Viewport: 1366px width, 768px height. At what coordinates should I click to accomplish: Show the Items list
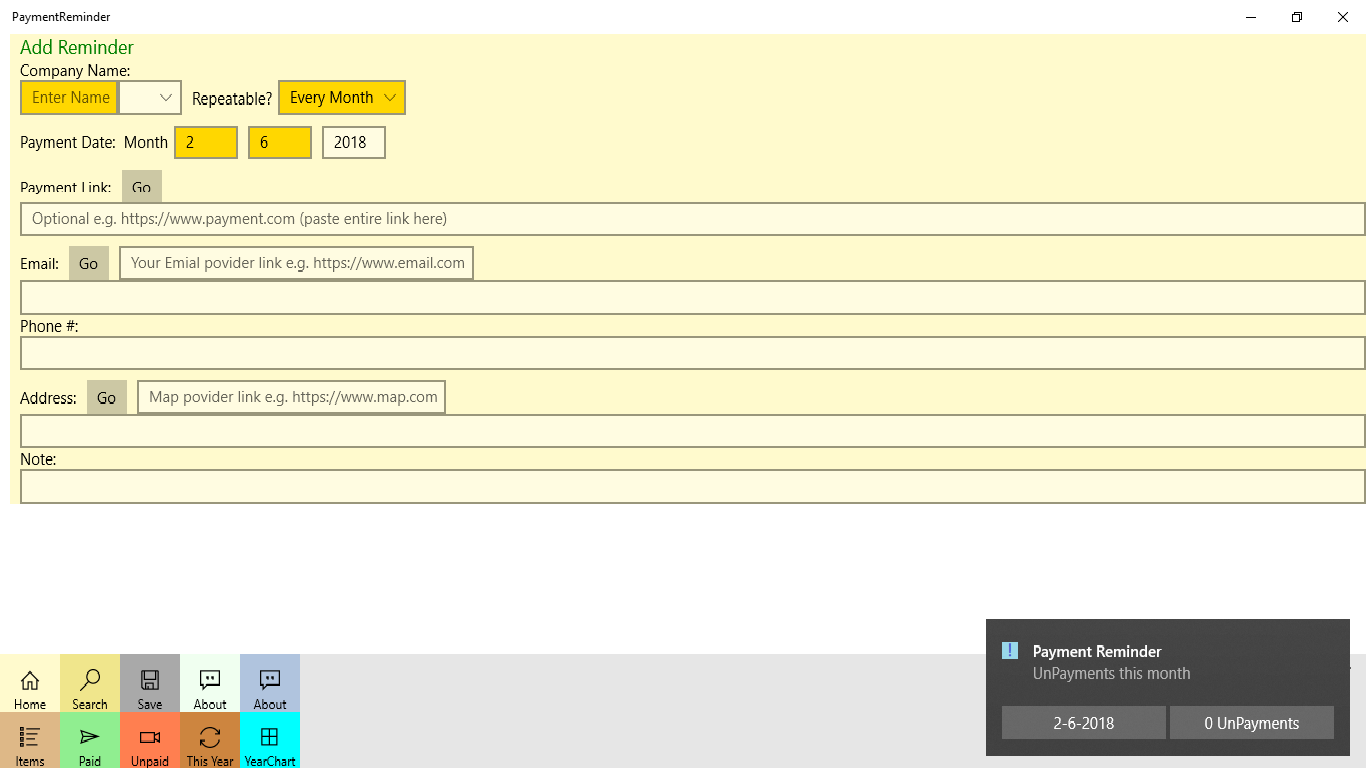30,740
